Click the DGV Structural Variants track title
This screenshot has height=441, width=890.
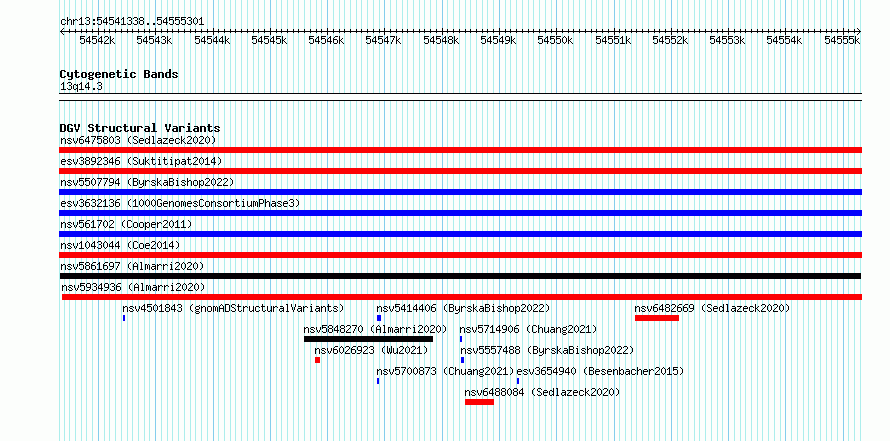click(x=140, y=128)
